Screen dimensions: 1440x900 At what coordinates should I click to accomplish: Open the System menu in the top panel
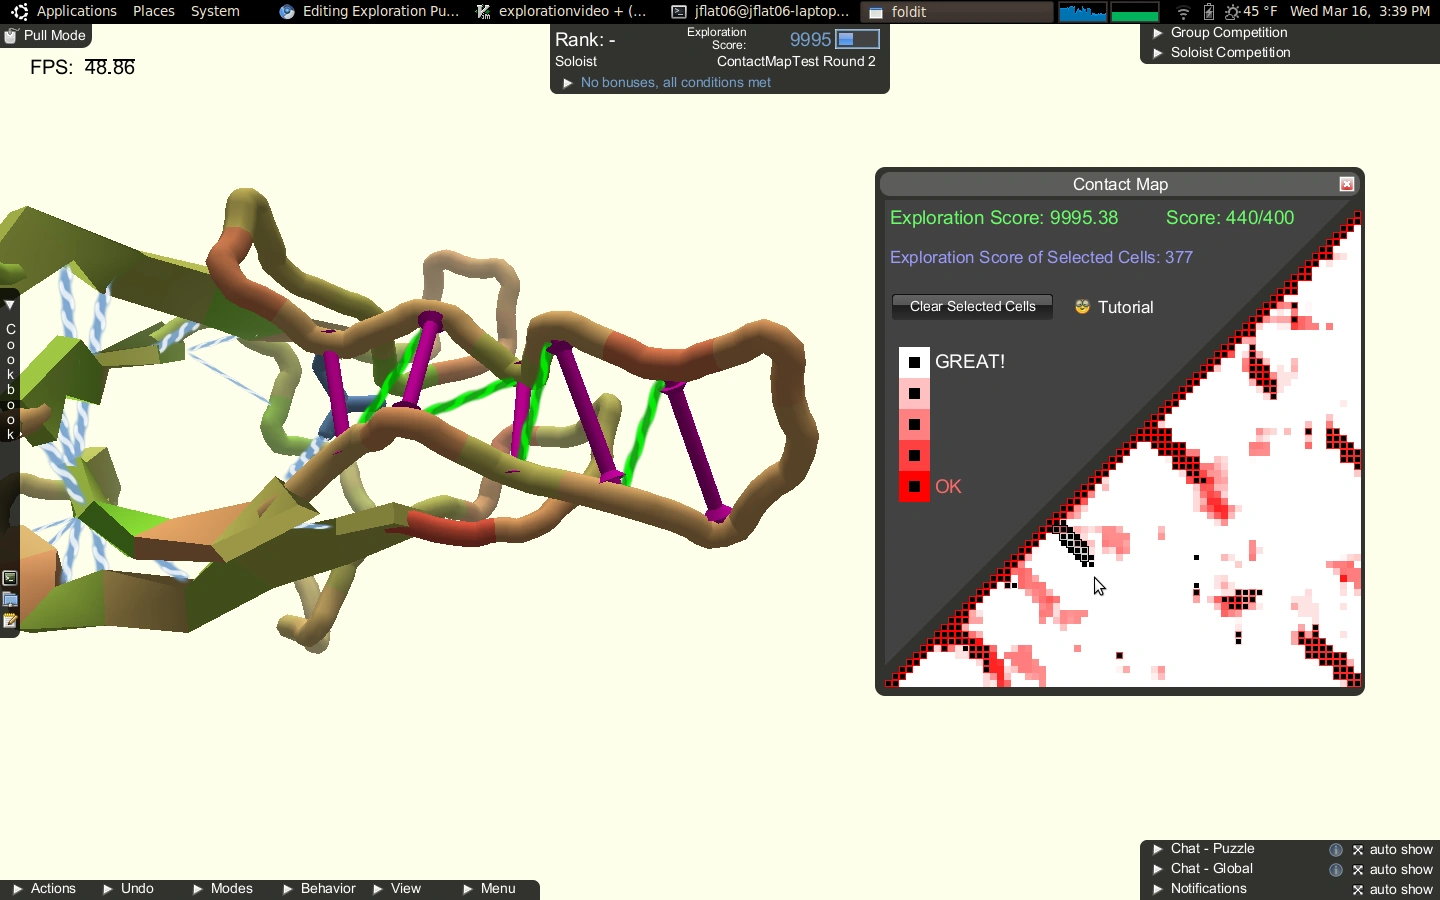216,12
